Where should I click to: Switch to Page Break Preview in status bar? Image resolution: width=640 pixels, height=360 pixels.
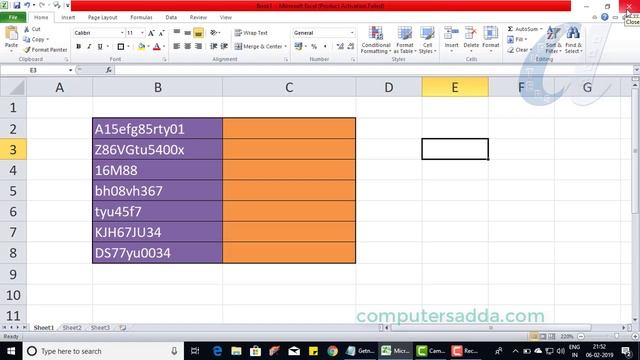[x=552, y=336]
